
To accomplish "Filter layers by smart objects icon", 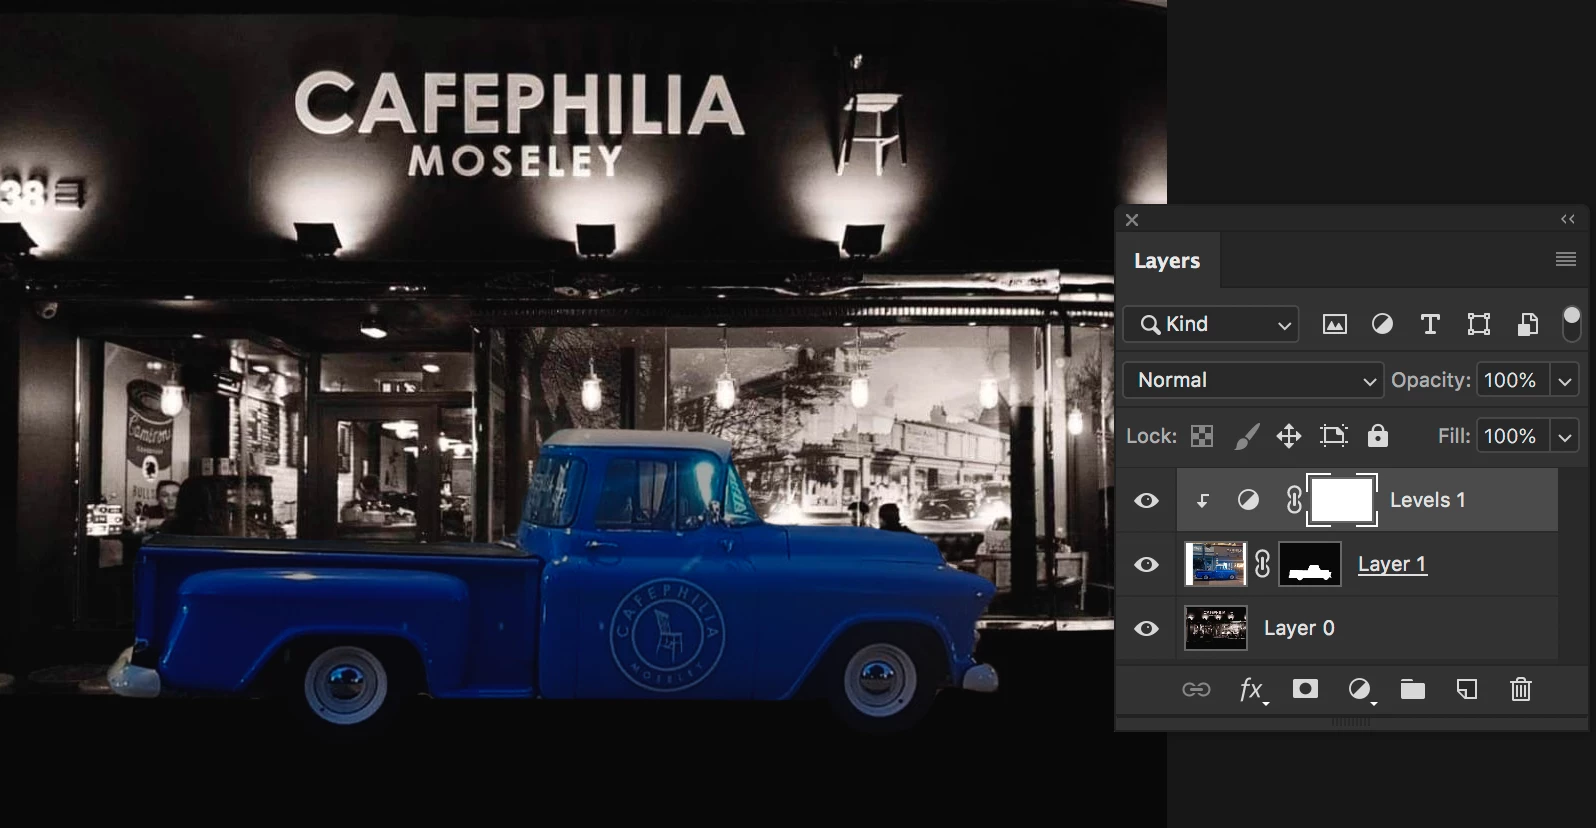I will tap(1527, 324).
